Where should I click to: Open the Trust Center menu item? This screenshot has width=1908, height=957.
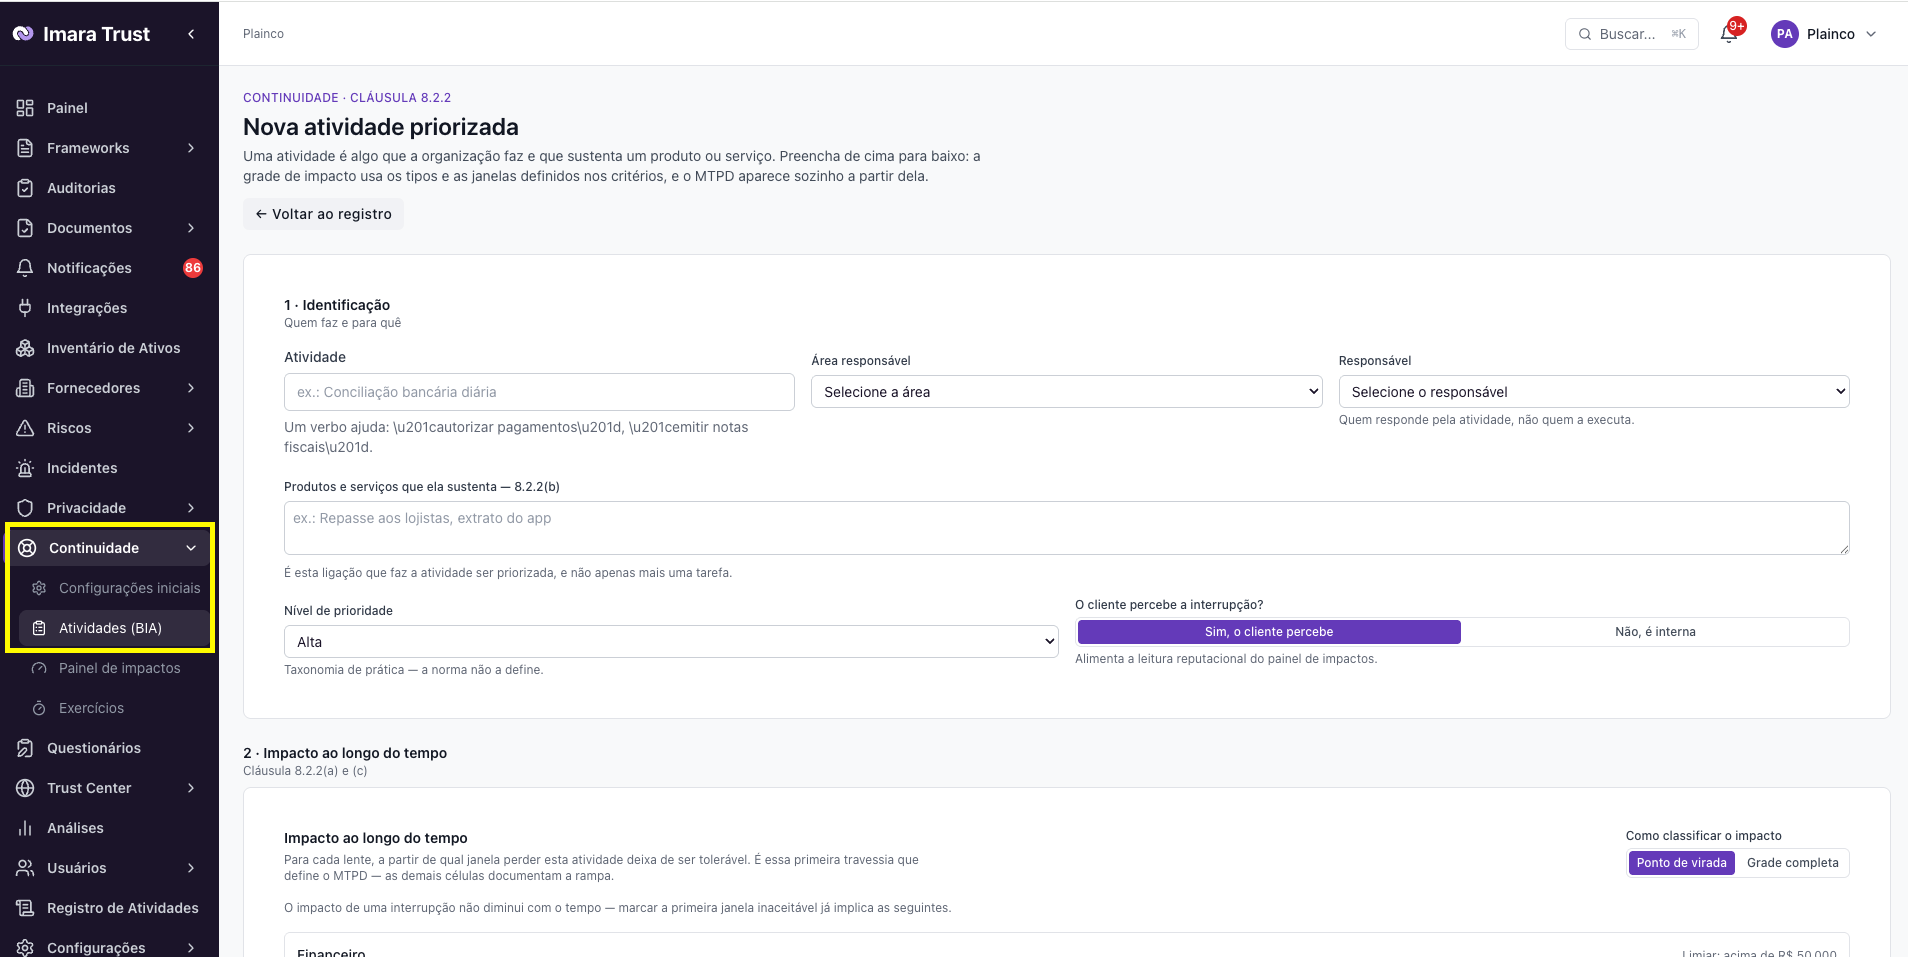(109, 788)
